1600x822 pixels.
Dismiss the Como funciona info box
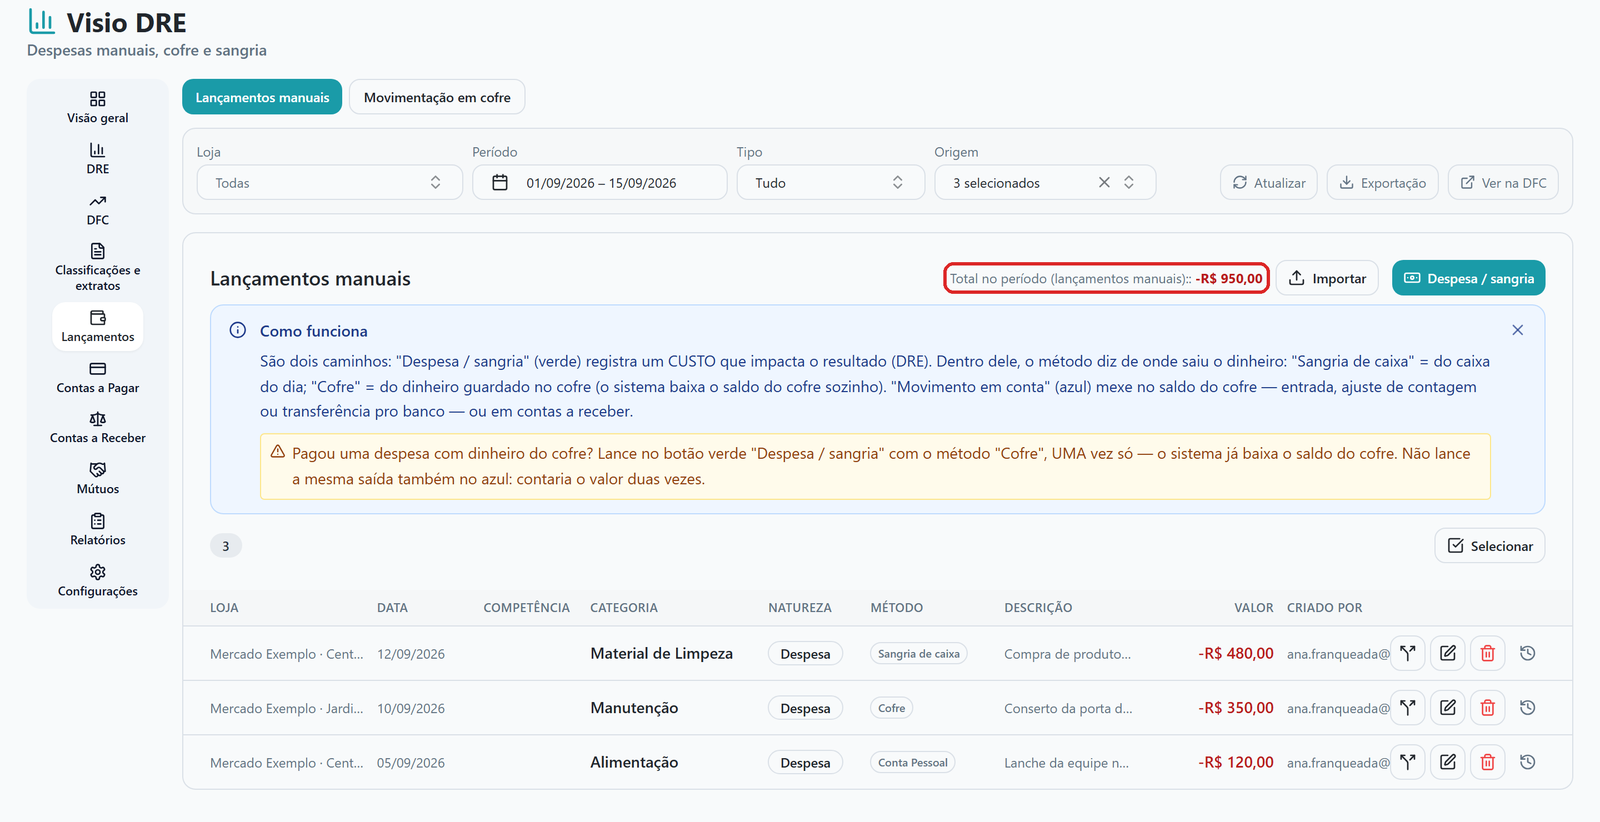point(1517,330)
